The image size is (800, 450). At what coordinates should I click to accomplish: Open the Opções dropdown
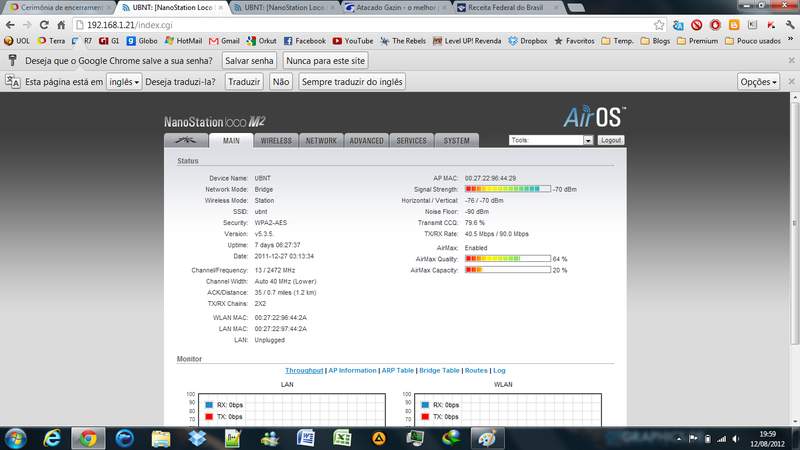pyautogui.click(x=758, y=82)
